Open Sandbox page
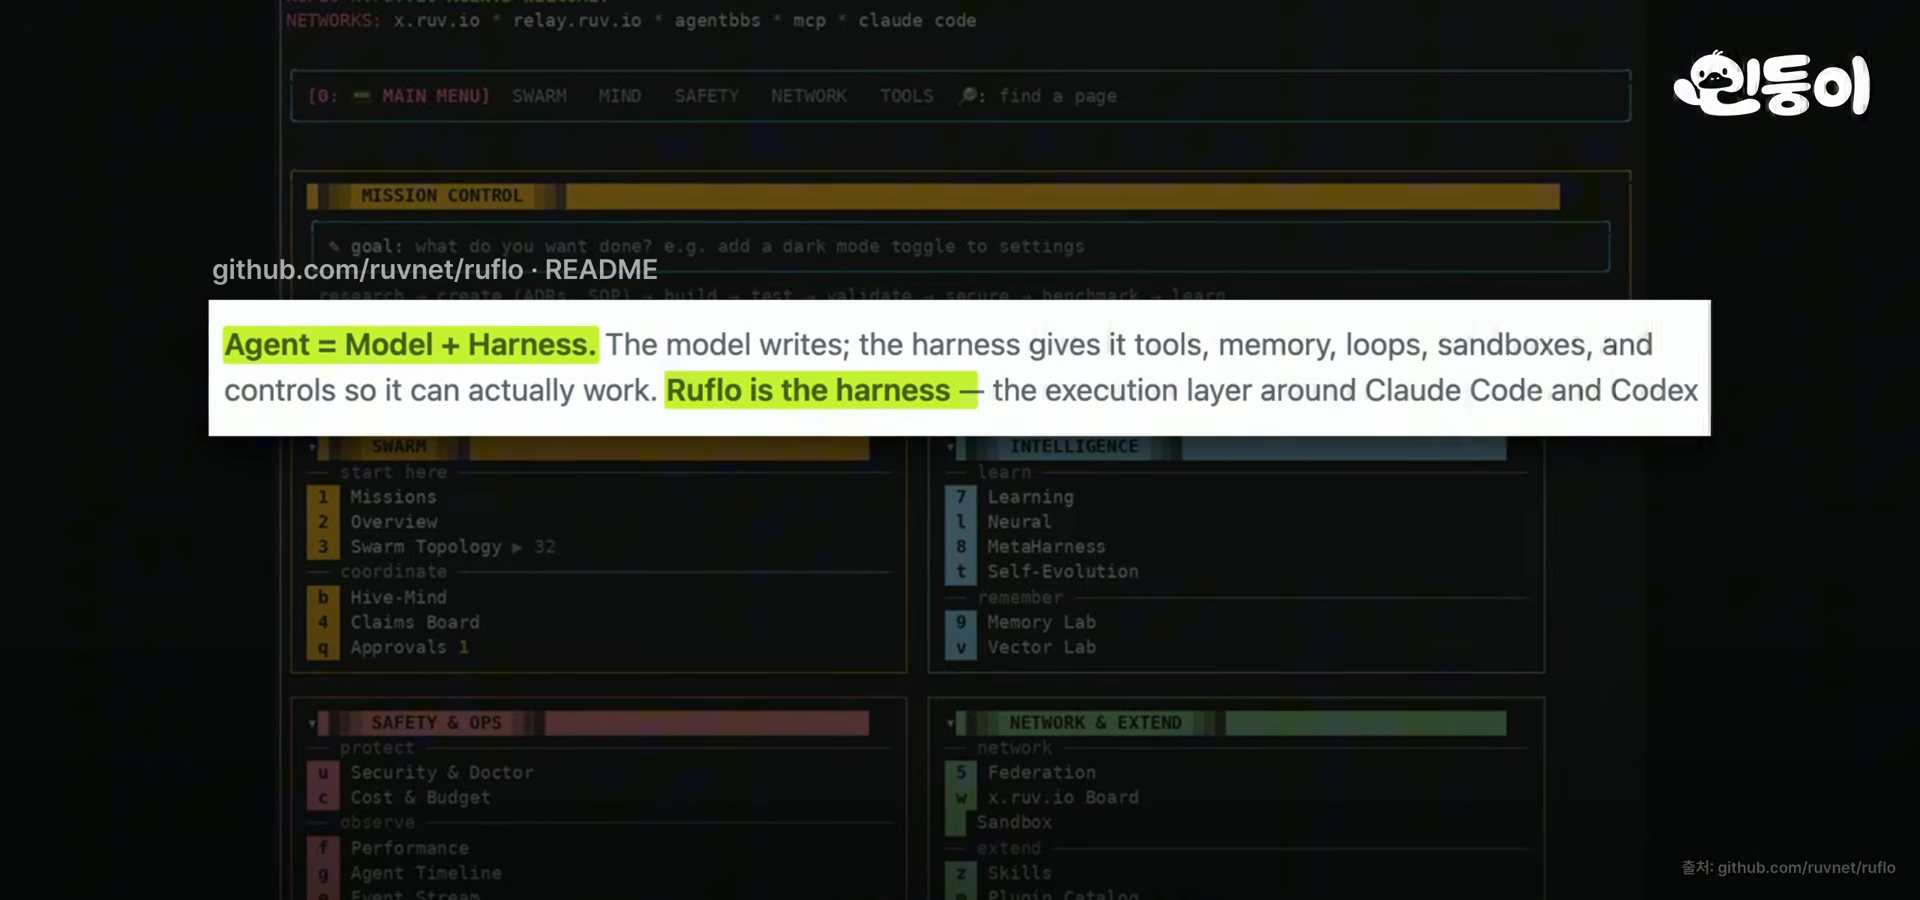This screenshot has height=900, width=1920. coord(1014,822)
